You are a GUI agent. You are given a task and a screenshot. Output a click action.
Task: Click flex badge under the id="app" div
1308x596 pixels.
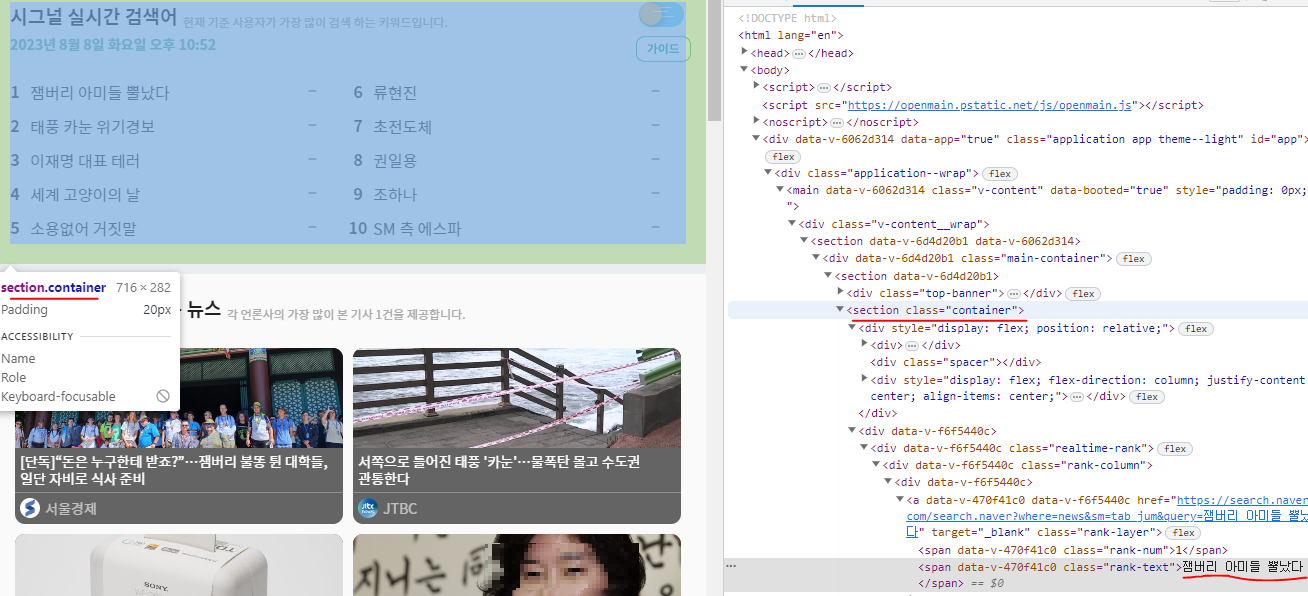point(783,157)
